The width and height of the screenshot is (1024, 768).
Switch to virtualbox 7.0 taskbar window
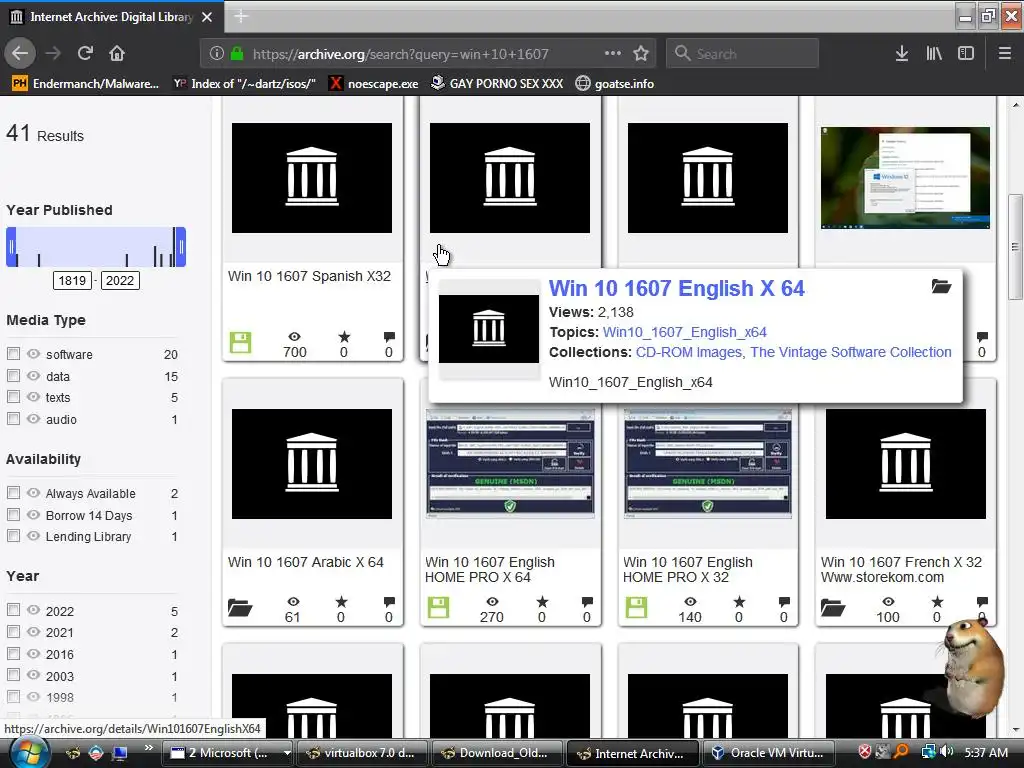tap(360, 753)
